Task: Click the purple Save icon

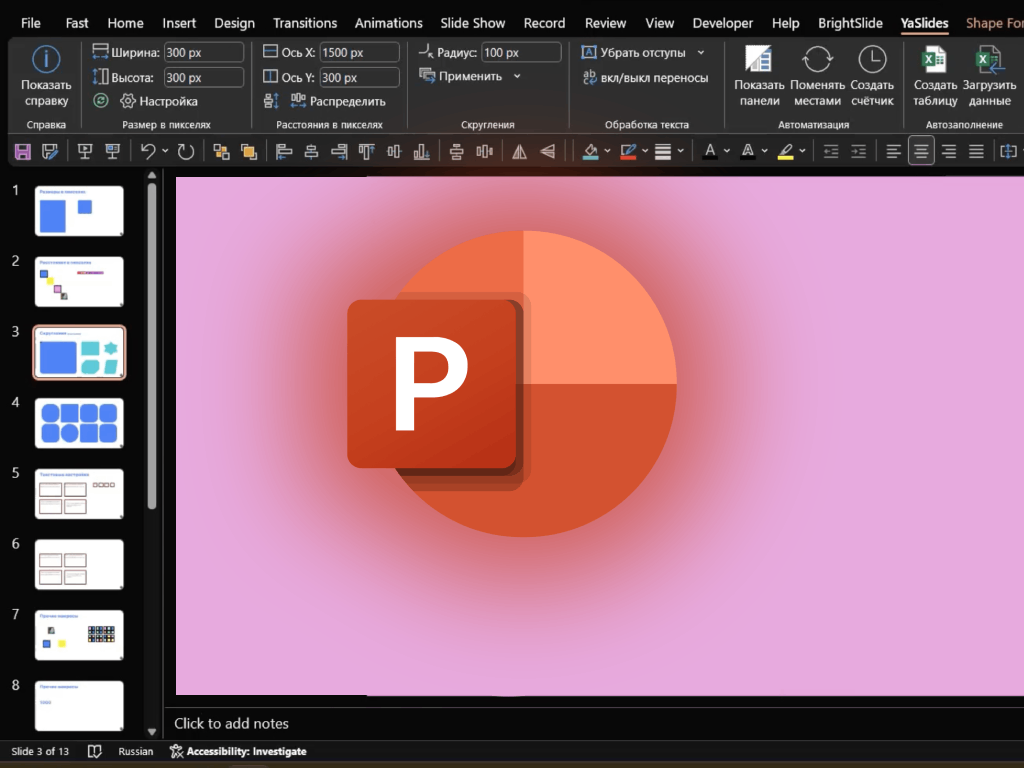Action: pyautogui.click(x=23, y=152)
